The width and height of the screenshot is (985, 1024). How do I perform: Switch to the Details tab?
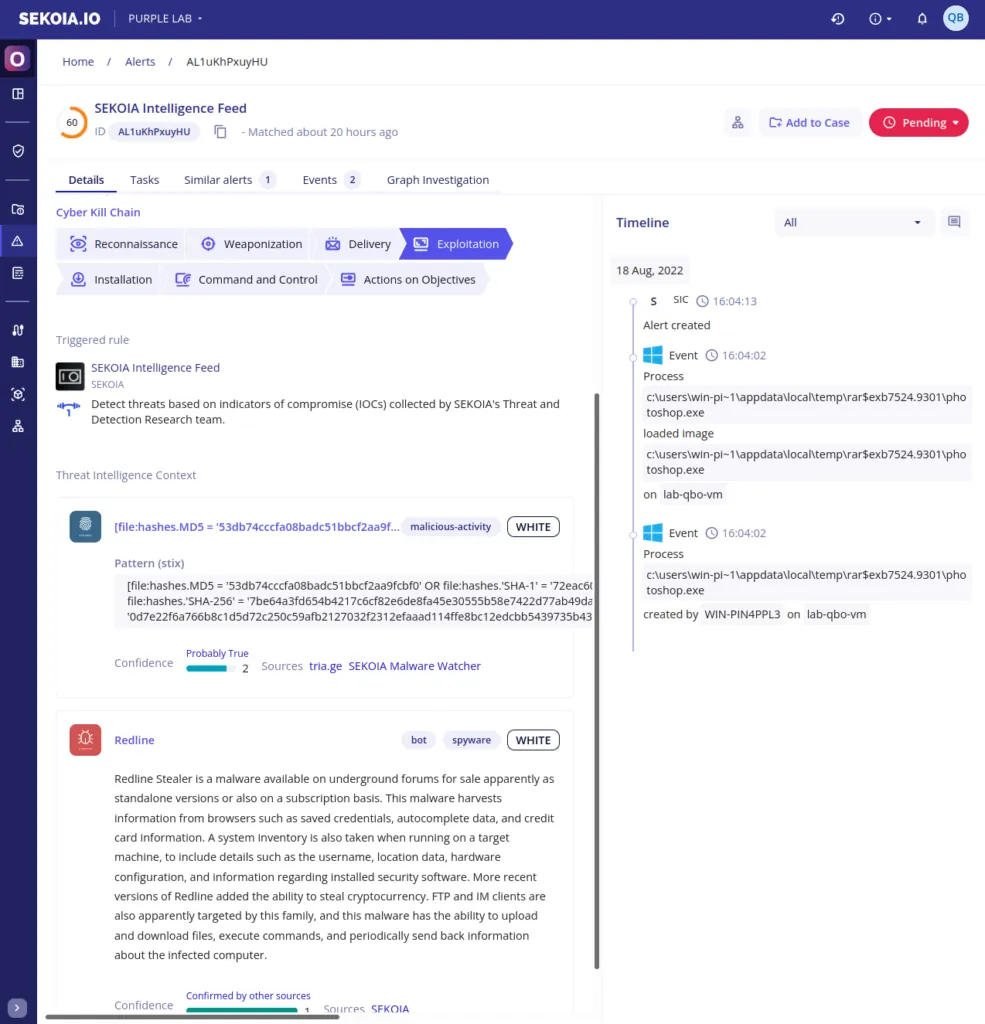click(86, 180)
